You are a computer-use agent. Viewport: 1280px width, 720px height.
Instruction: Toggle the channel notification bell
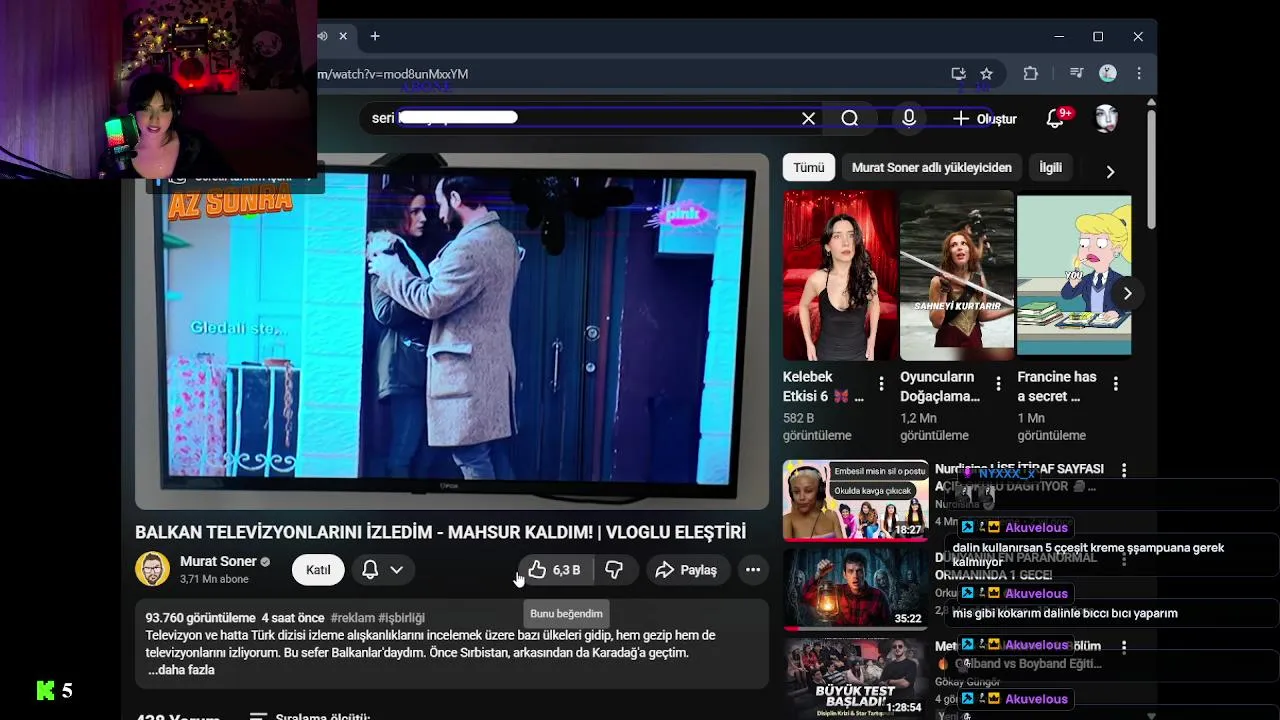point(370,569)
